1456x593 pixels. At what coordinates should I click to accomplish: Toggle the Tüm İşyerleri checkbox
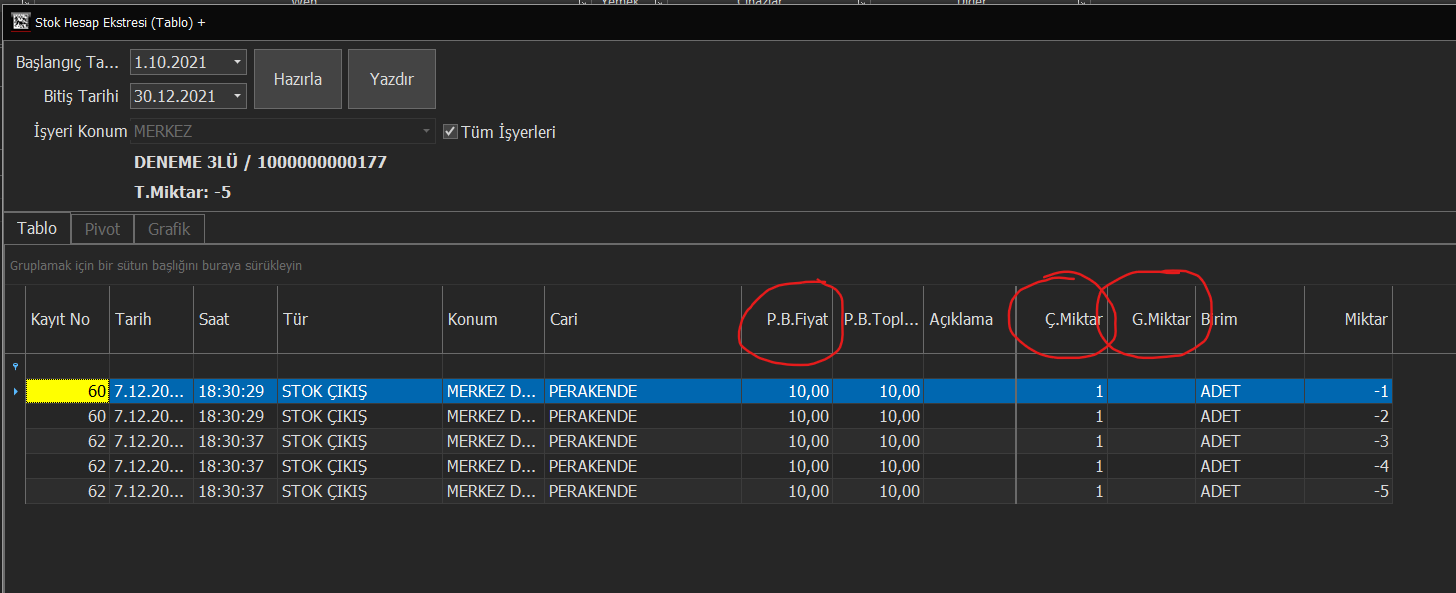[450, 132]
